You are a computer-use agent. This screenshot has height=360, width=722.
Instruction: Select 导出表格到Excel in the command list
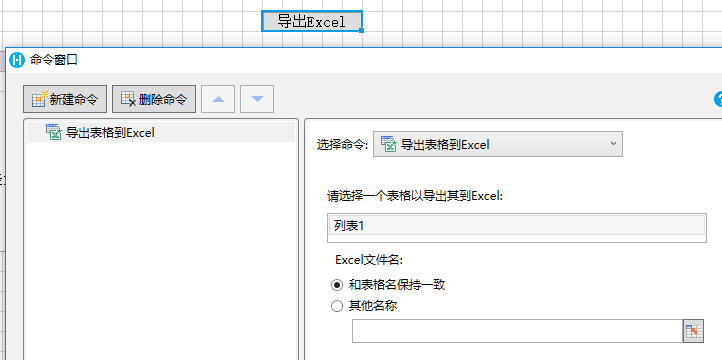pyautogui.click(x=161, y=133)
